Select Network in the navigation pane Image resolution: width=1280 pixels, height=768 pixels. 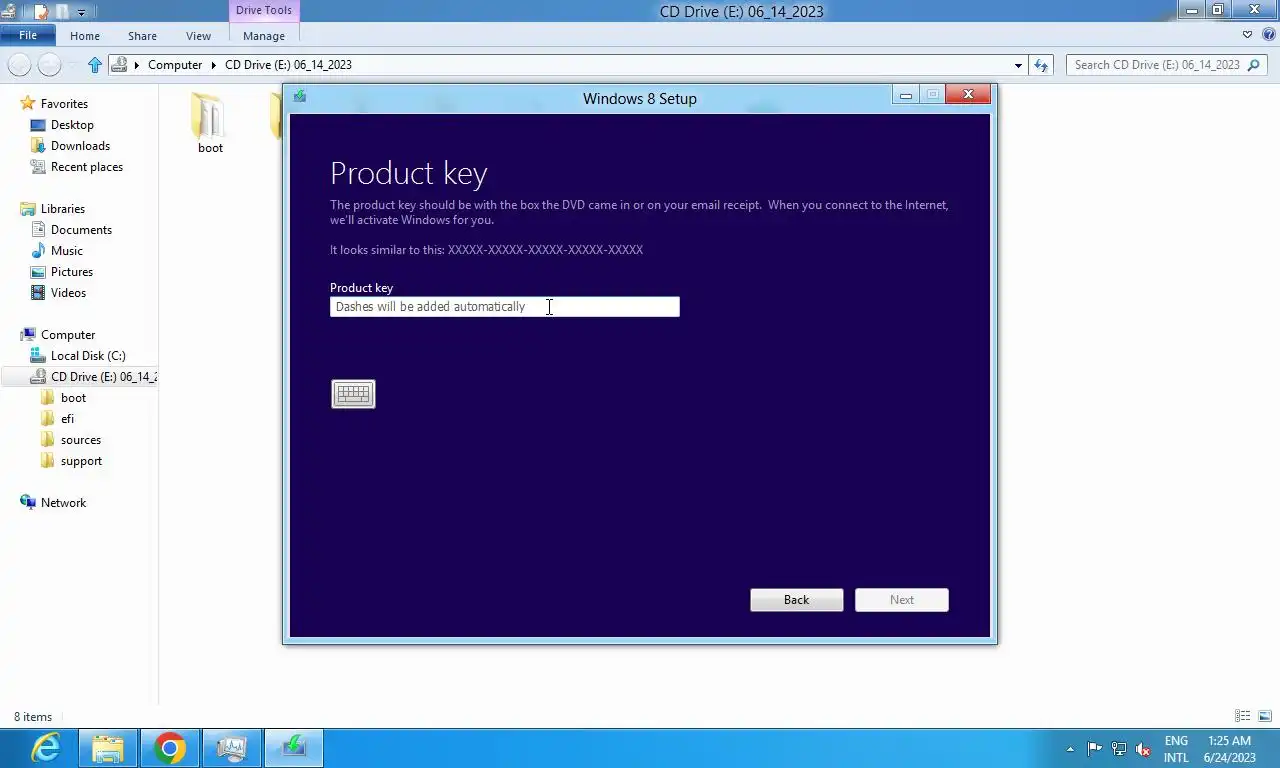(x=63, y=503)
